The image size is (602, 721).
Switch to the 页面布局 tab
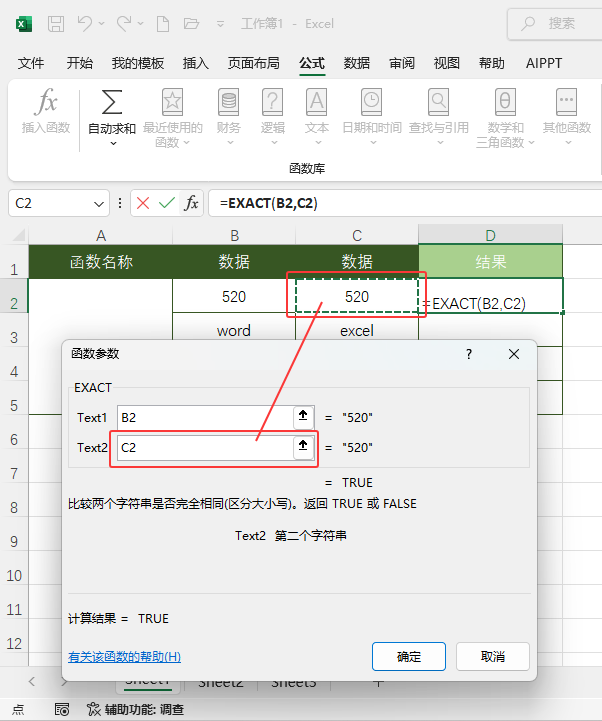pyautogui.click(x=253, y=63)
